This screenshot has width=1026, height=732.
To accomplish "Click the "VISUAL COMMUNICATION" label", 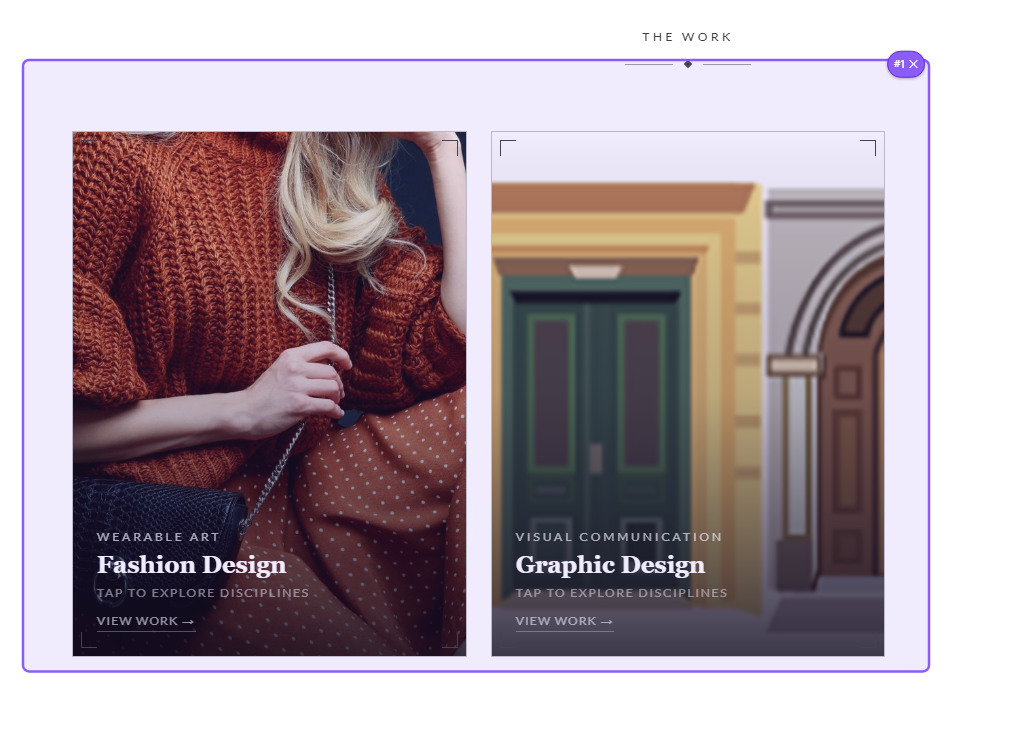I will [x=618, y=537].
